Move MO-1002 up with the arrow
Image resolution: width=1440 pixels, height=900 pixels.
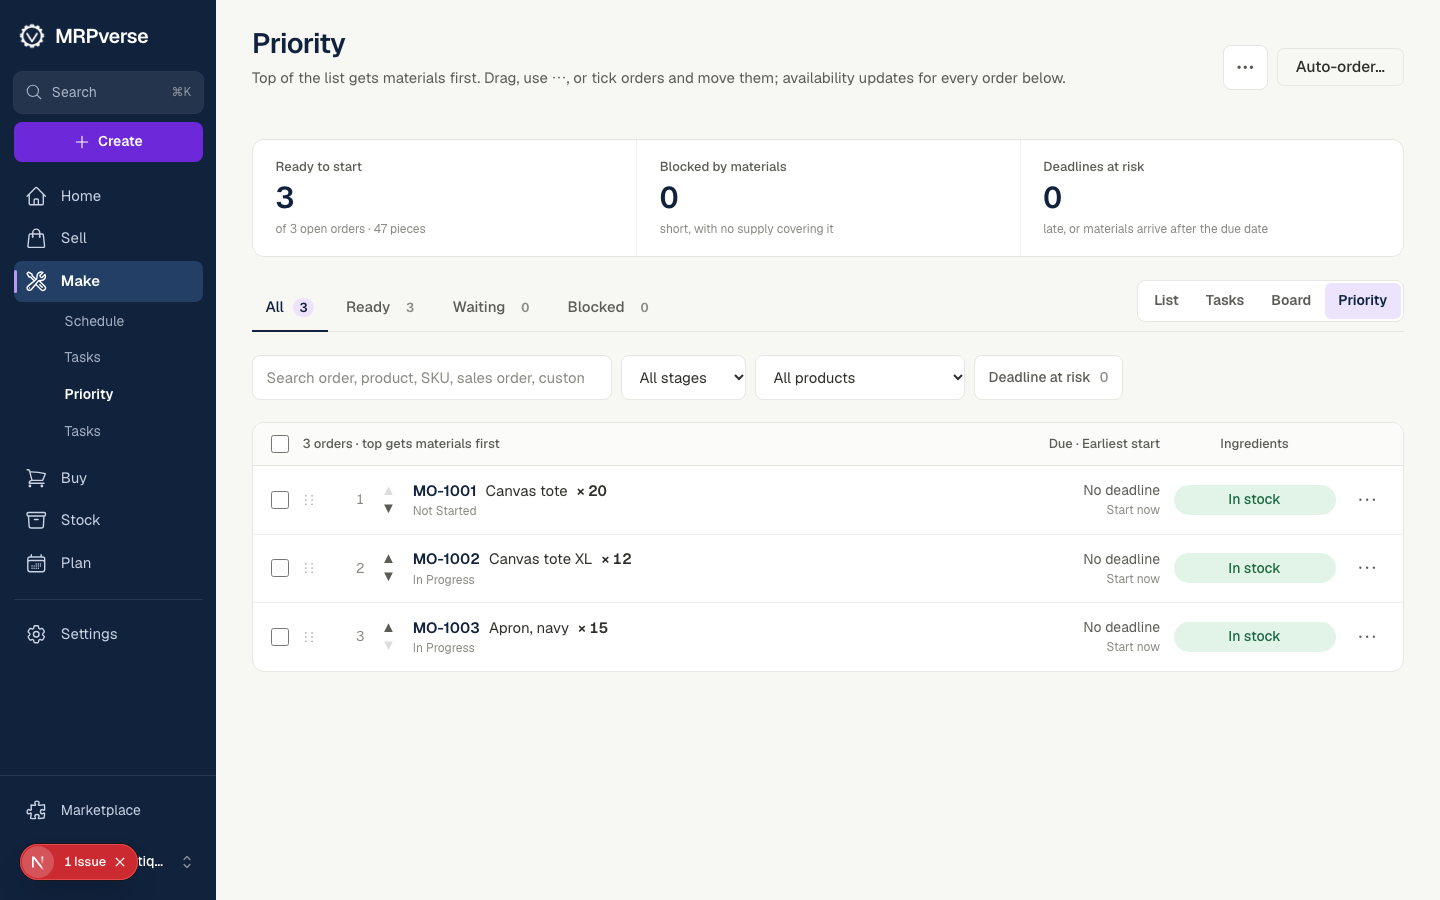coord(388,559)
